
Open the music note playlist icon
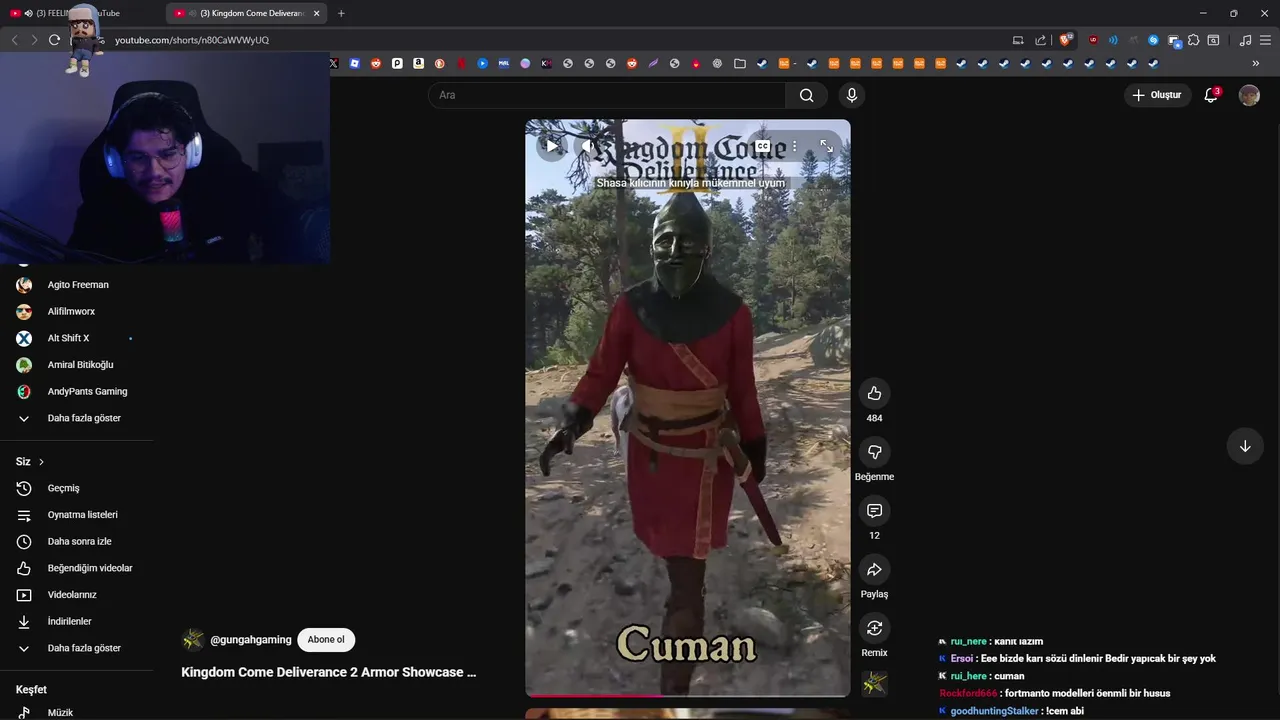click(1245, 40)
